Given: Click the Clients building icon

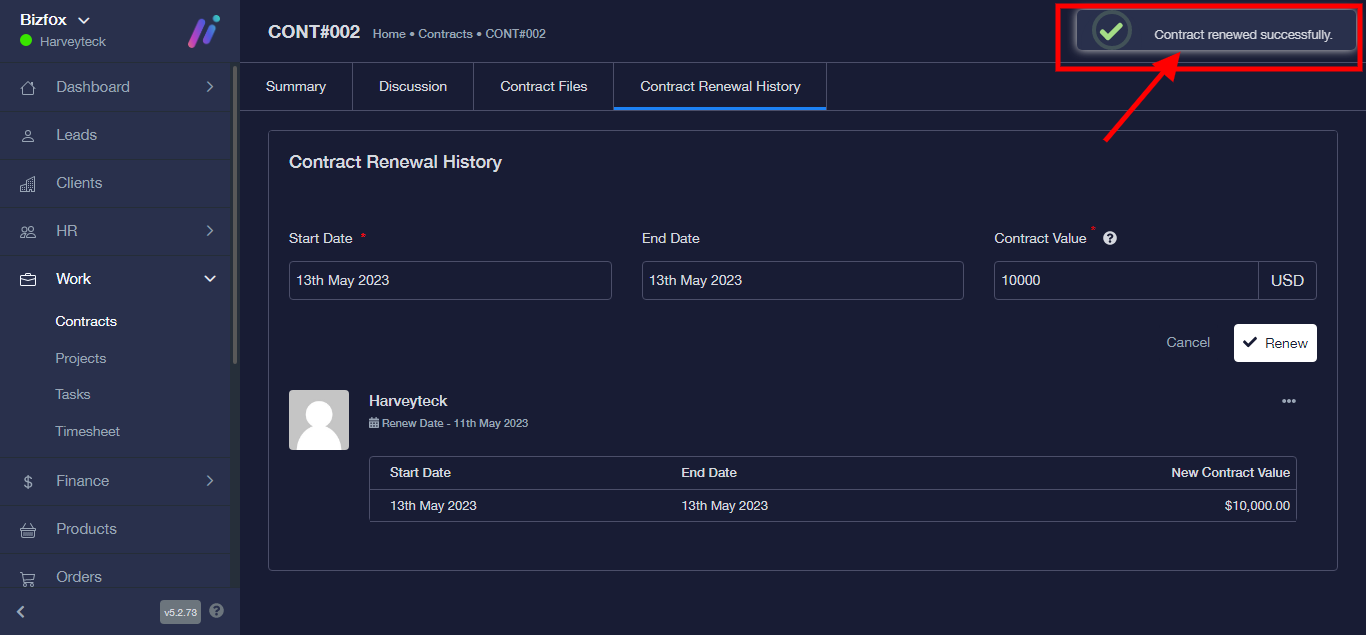Looking at the screenshot, I should tap(28, 184).
